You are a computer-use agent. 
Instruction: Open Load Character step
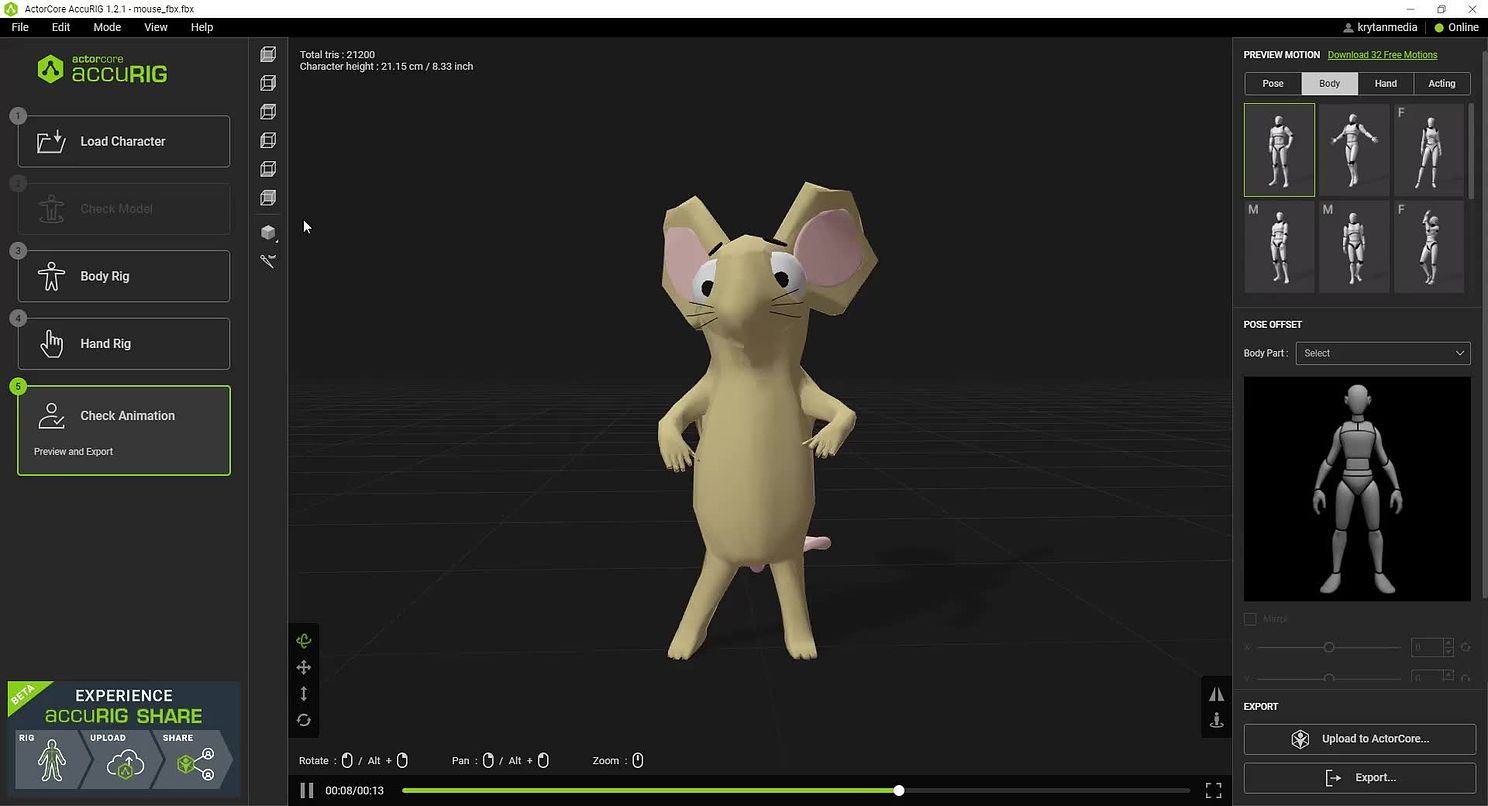tap(124, 141)
